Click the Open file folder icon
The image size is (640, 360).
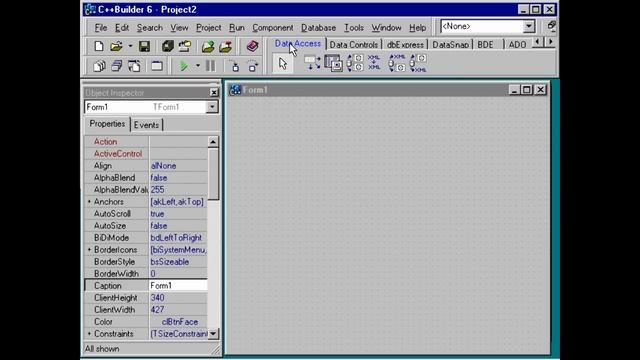point(116,46)
